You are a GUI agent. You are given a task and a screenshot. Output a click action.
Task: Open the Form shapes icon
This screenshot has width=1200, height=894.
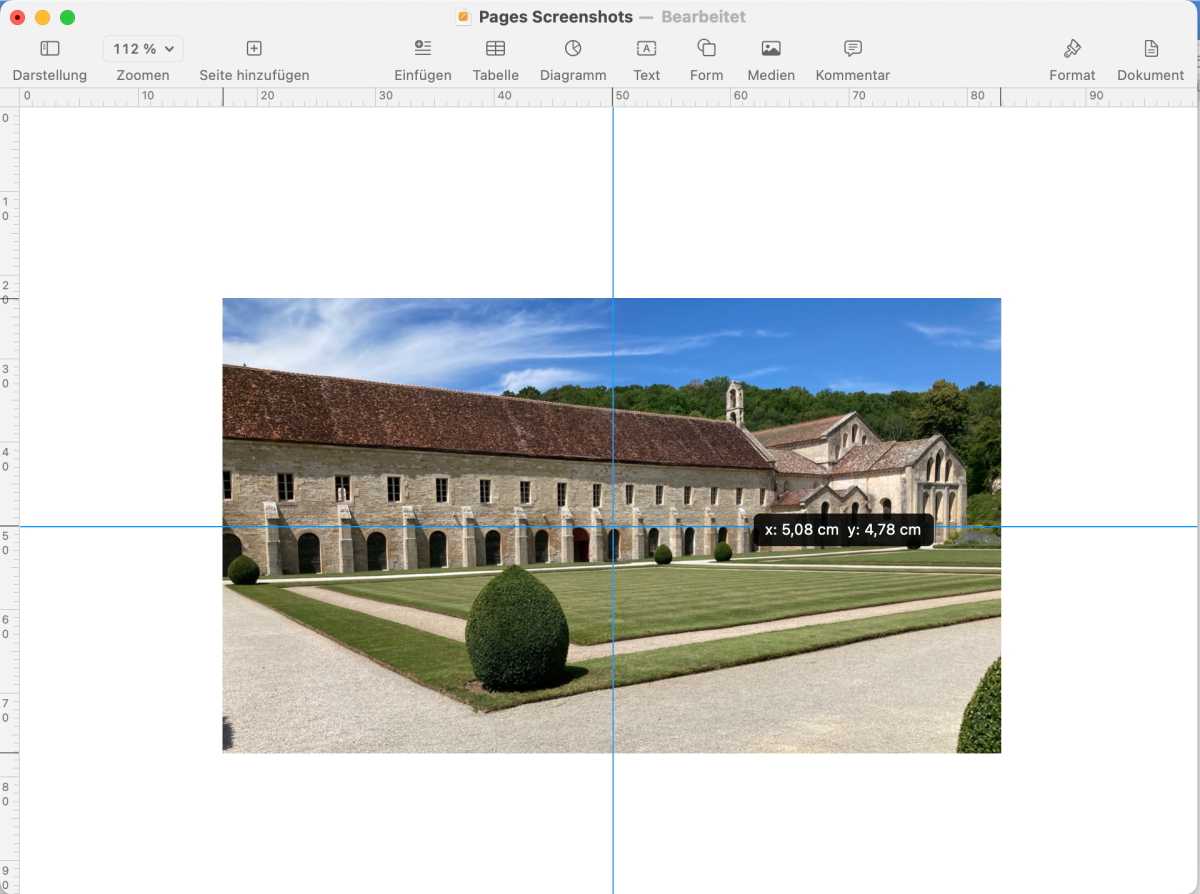coord(706,48)
